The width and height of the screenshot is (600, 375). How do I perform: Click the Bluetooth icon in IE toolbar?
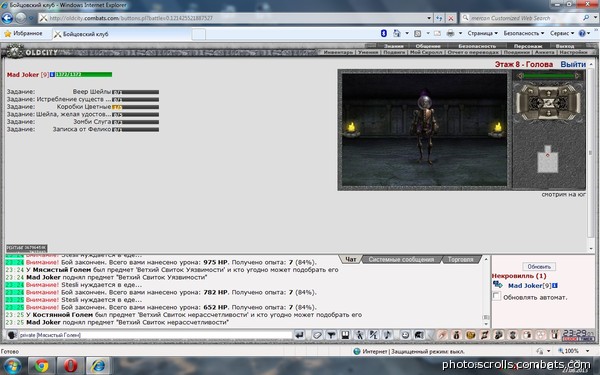tap(384, 33)
